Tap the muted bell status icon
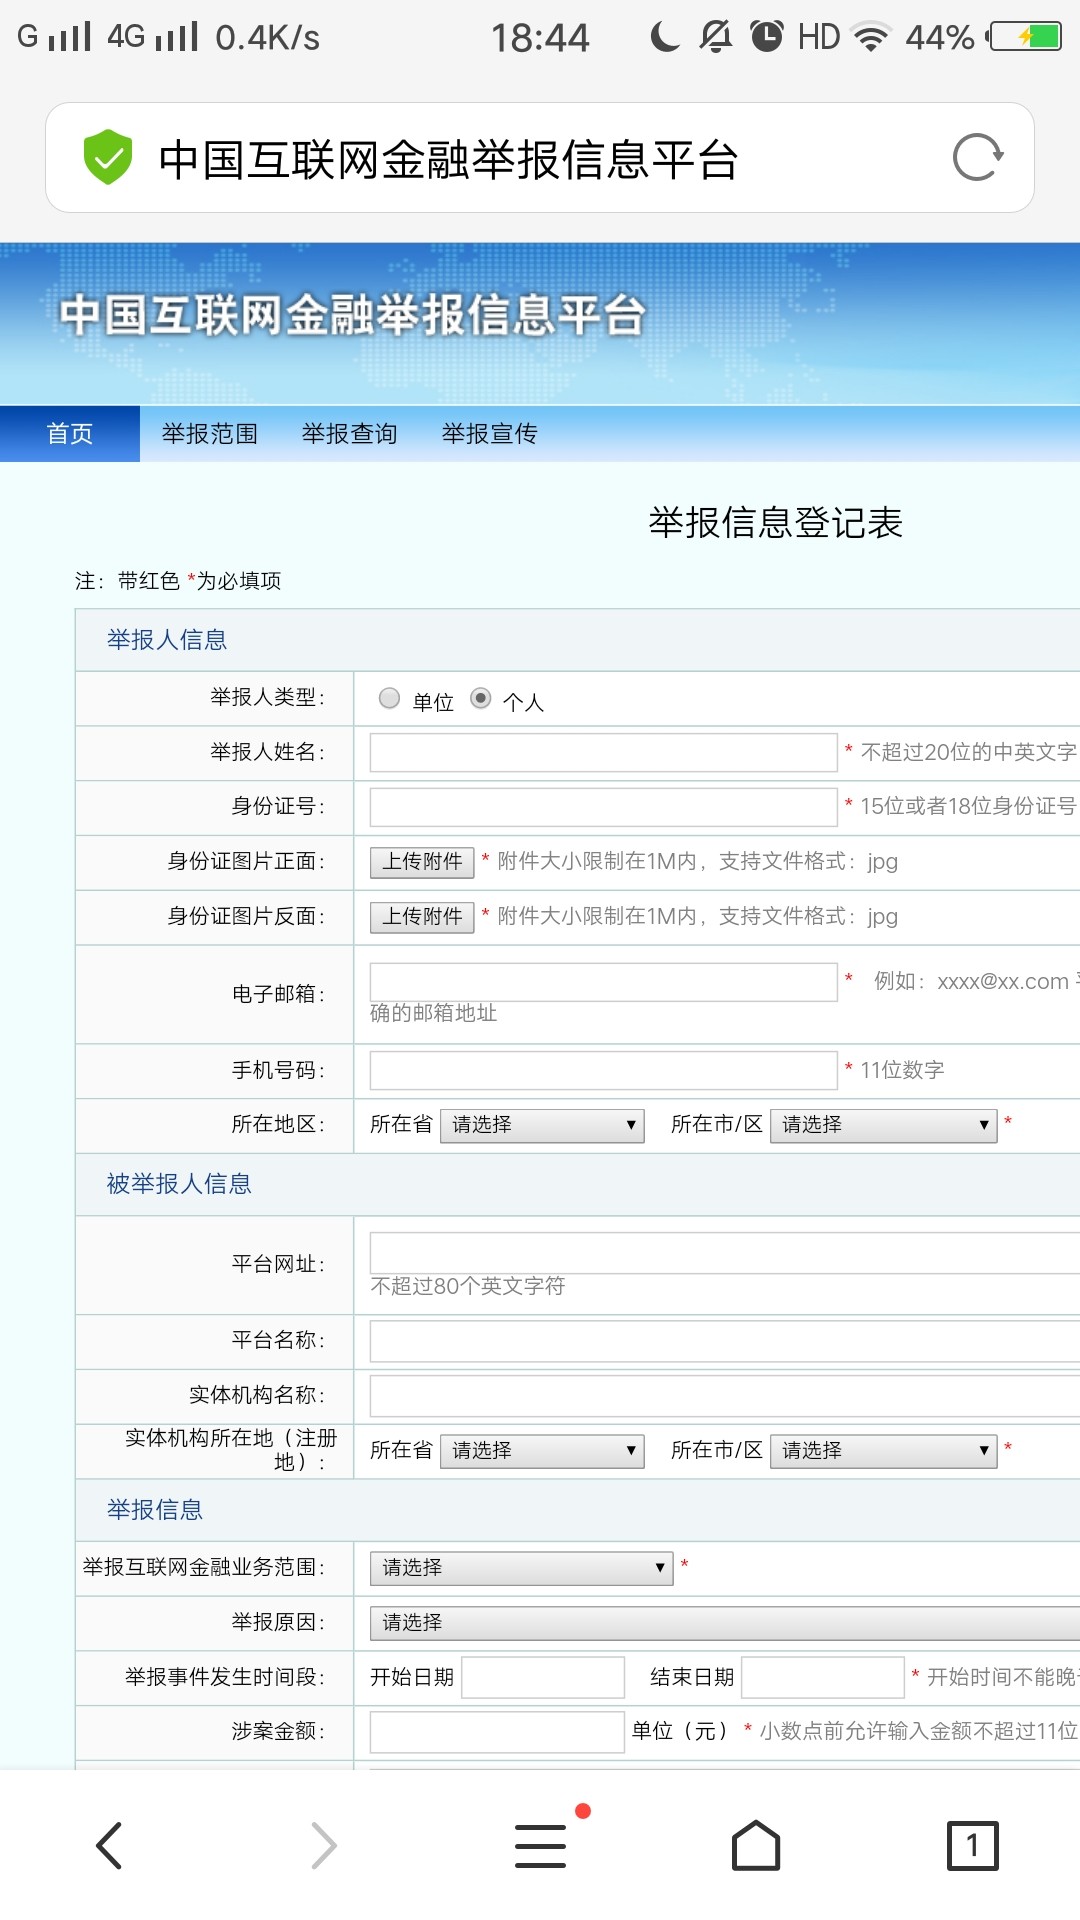The image size is (1080, 1920). [x=715, y=37]
